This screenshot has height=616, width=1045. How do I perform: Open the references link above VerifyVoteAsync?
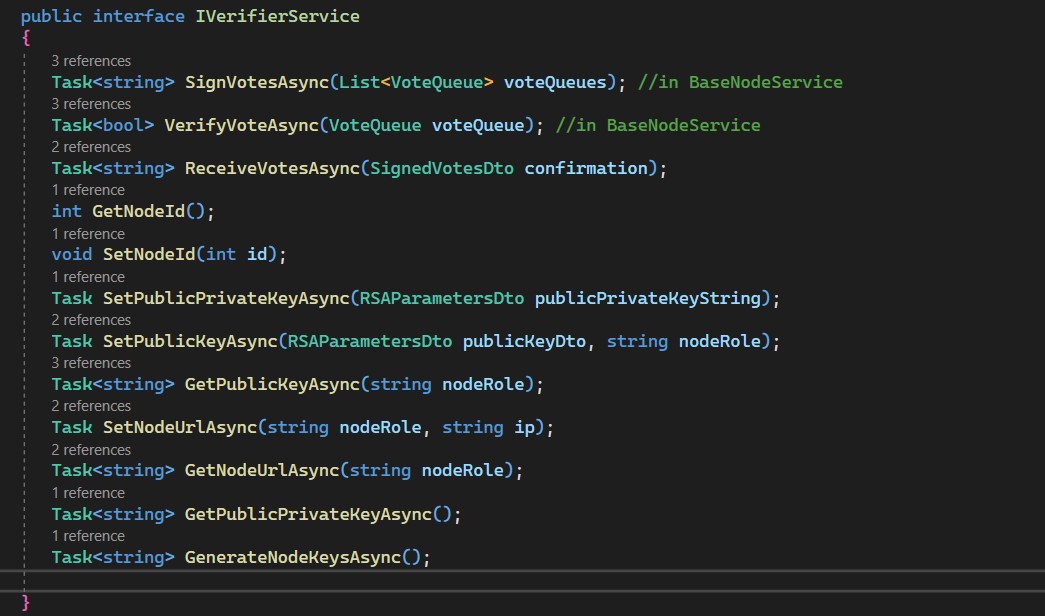91,104
